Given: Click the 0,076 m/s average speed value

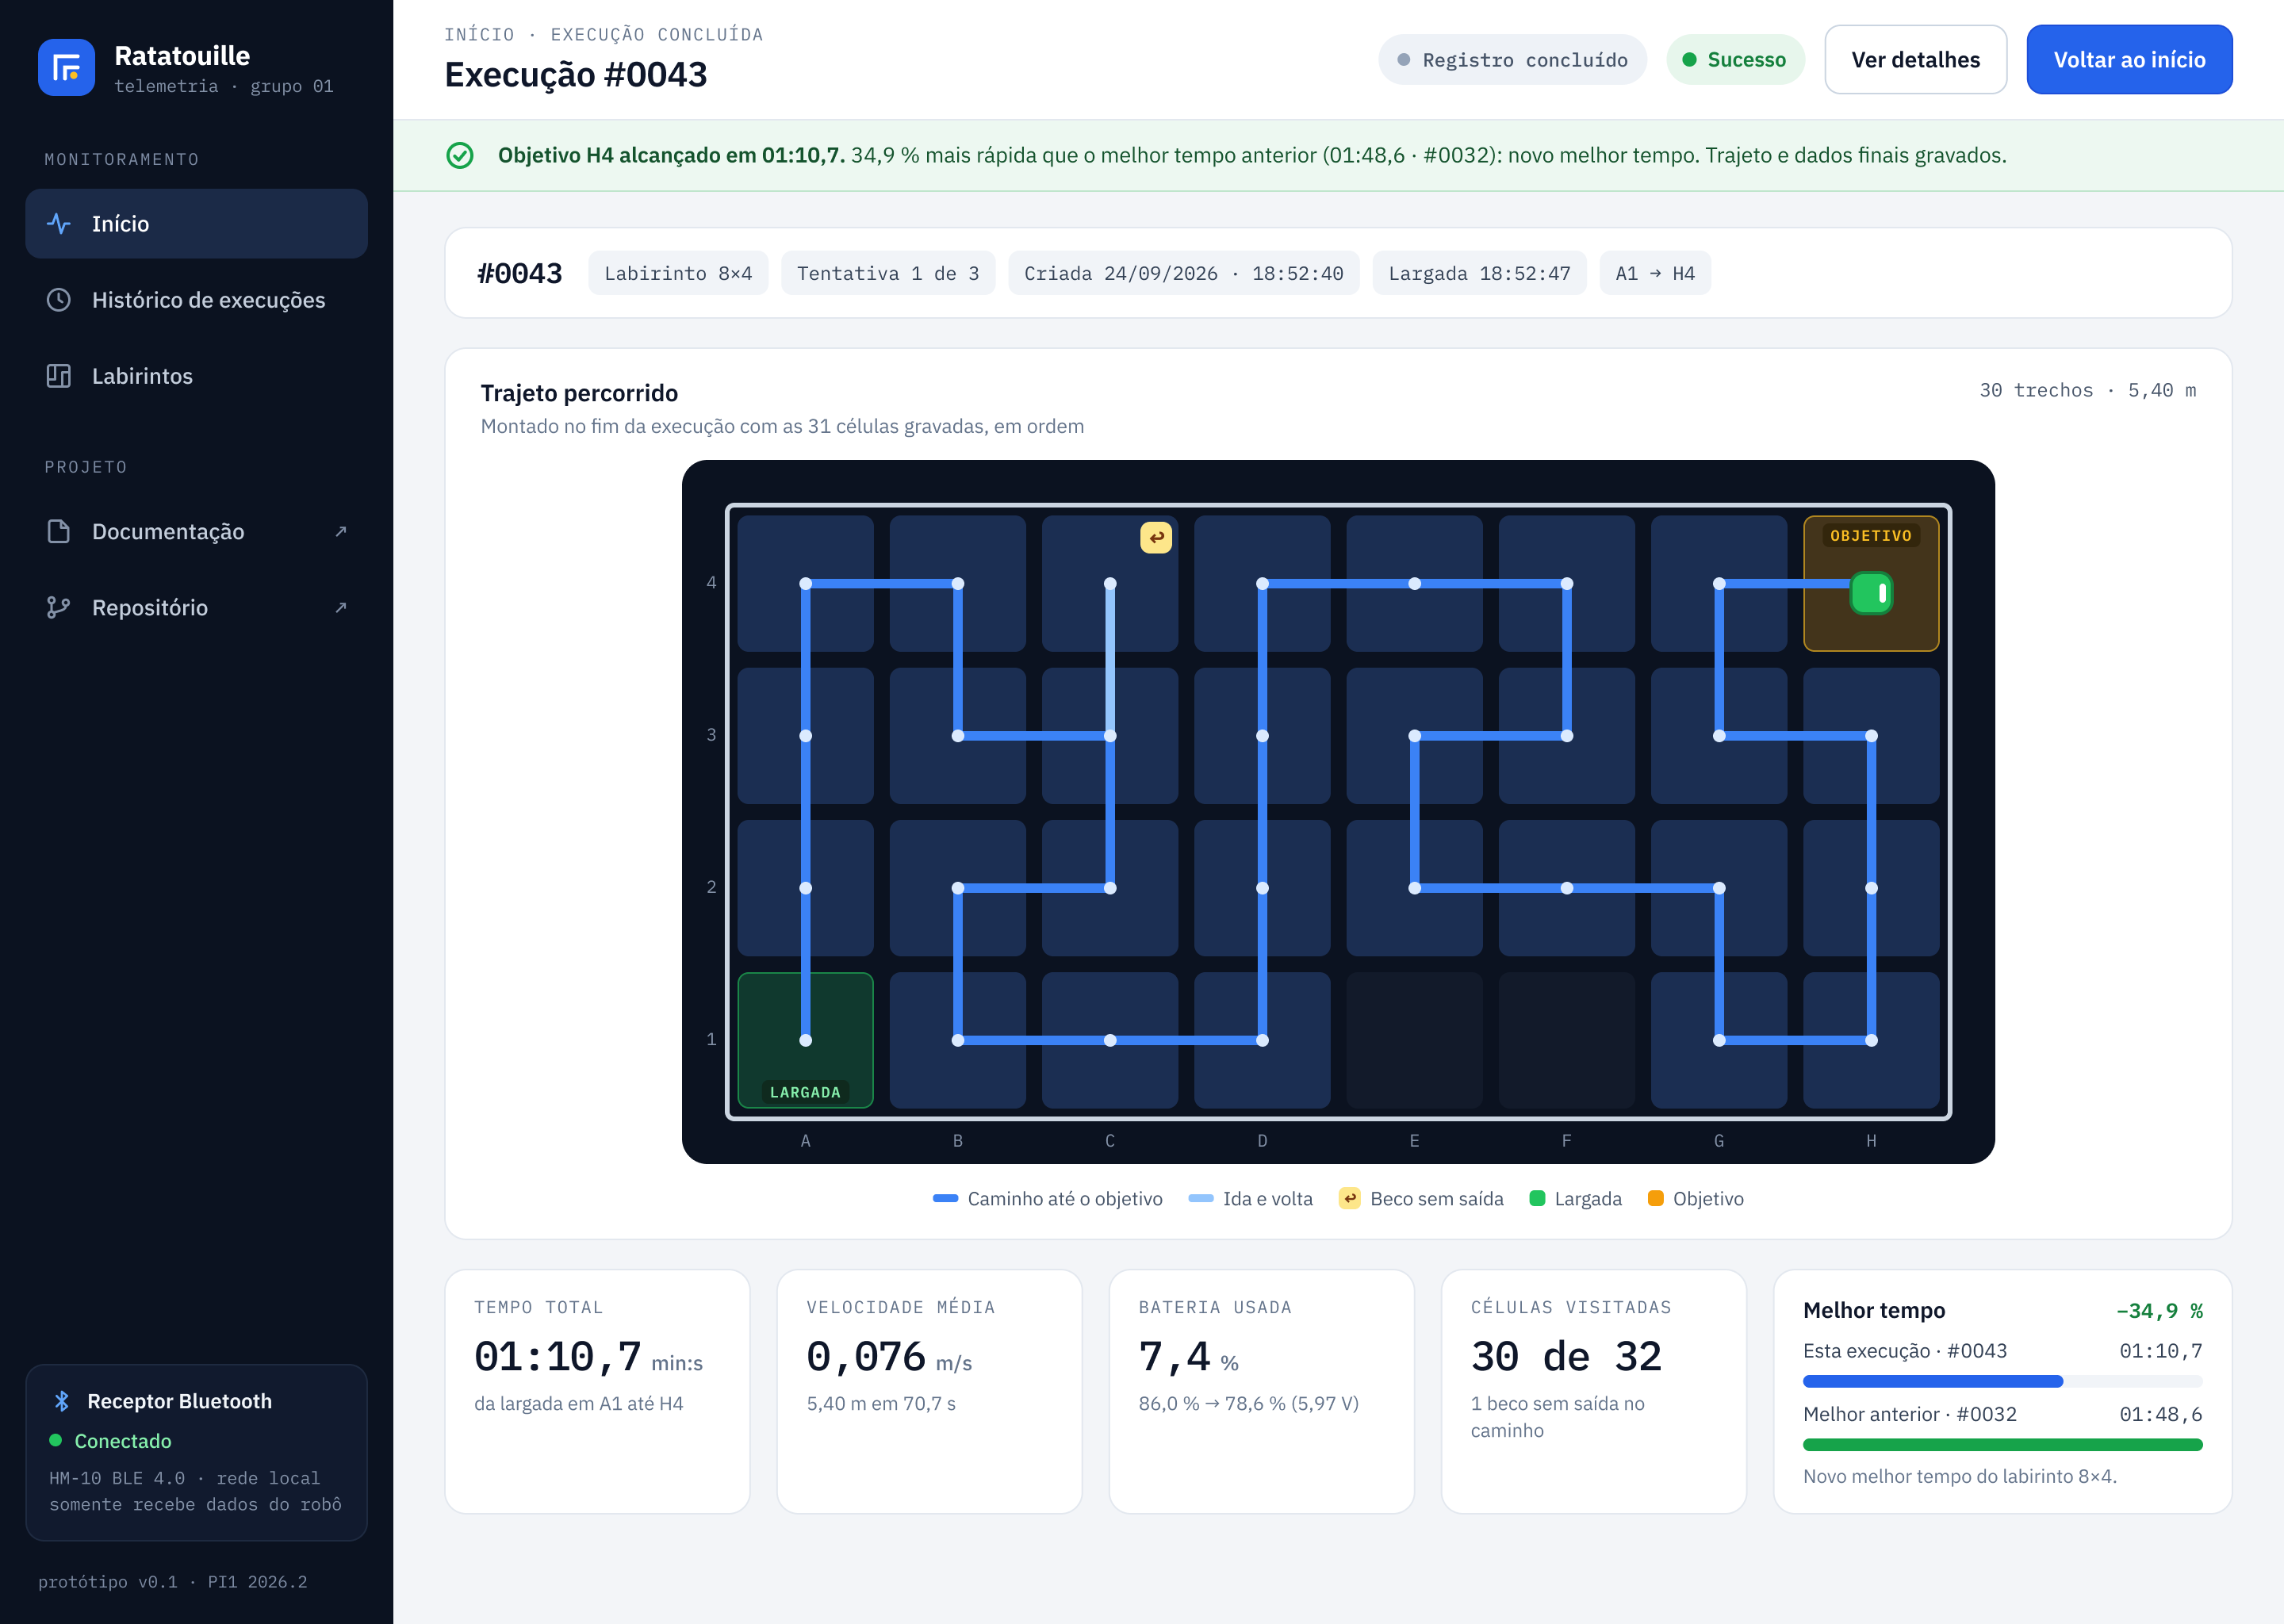Looking at the screenshot, I should [x=866, y=1357].
